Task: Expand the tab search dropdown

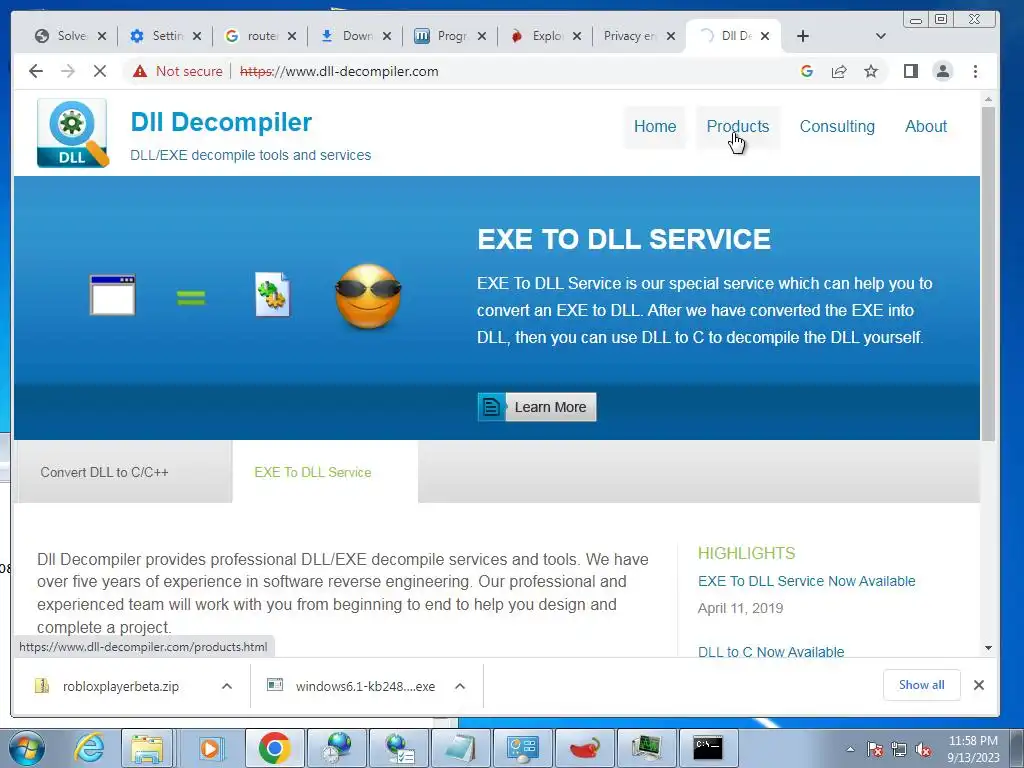Action: (880, 36)
